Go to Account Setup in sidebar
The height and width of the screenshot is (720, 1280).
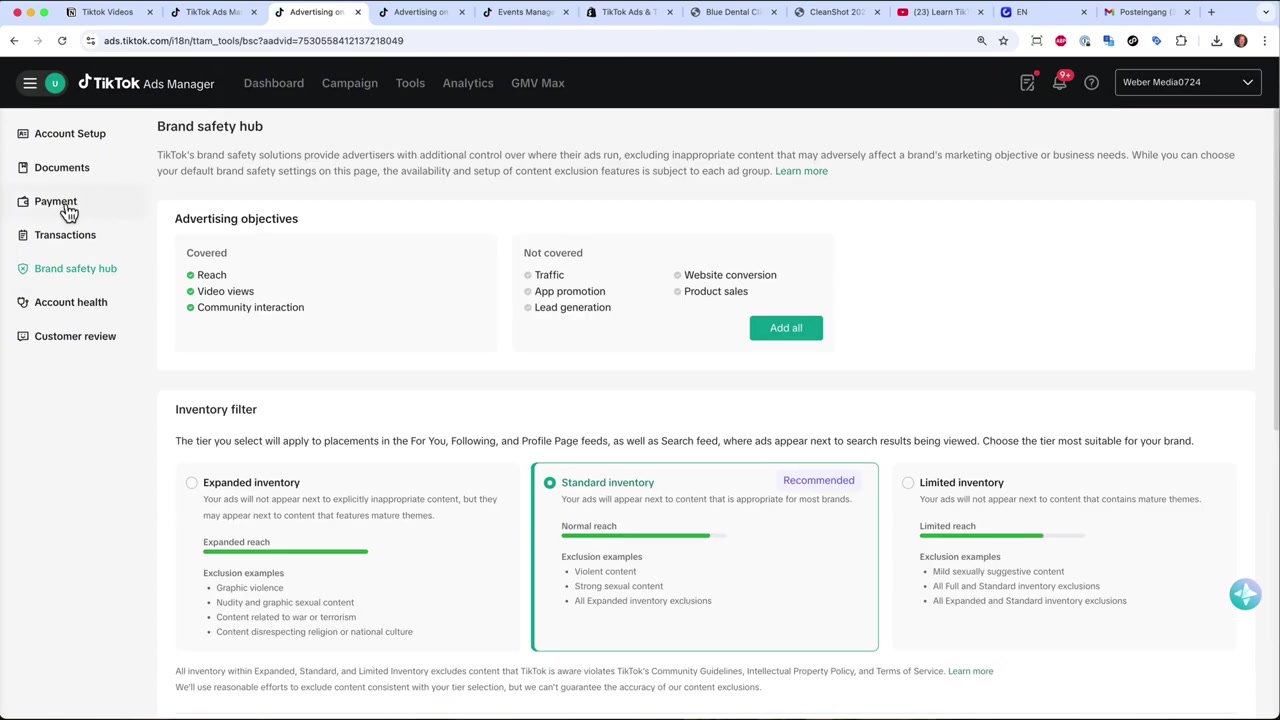click(70, 134)
